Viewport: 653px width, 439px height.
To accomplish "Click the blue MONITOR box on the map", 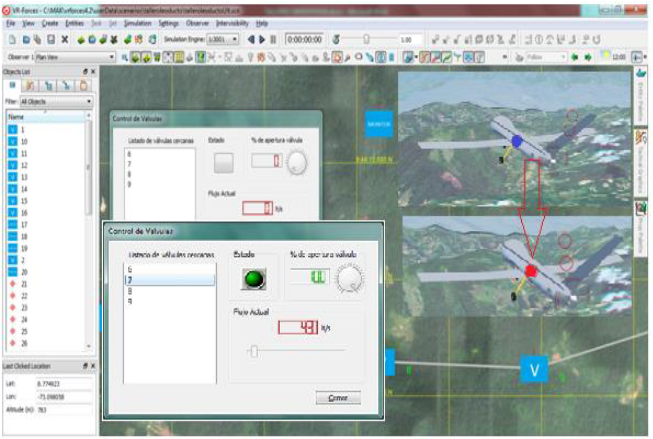I will [x=379, y=124].
